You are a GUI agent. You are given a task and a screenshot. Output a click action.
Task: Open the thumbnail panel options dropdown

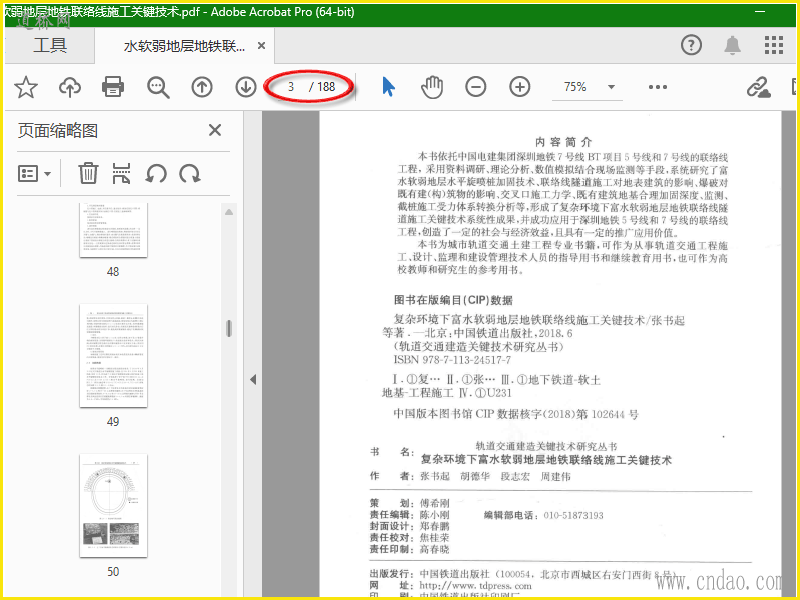[x=35, y=174]
